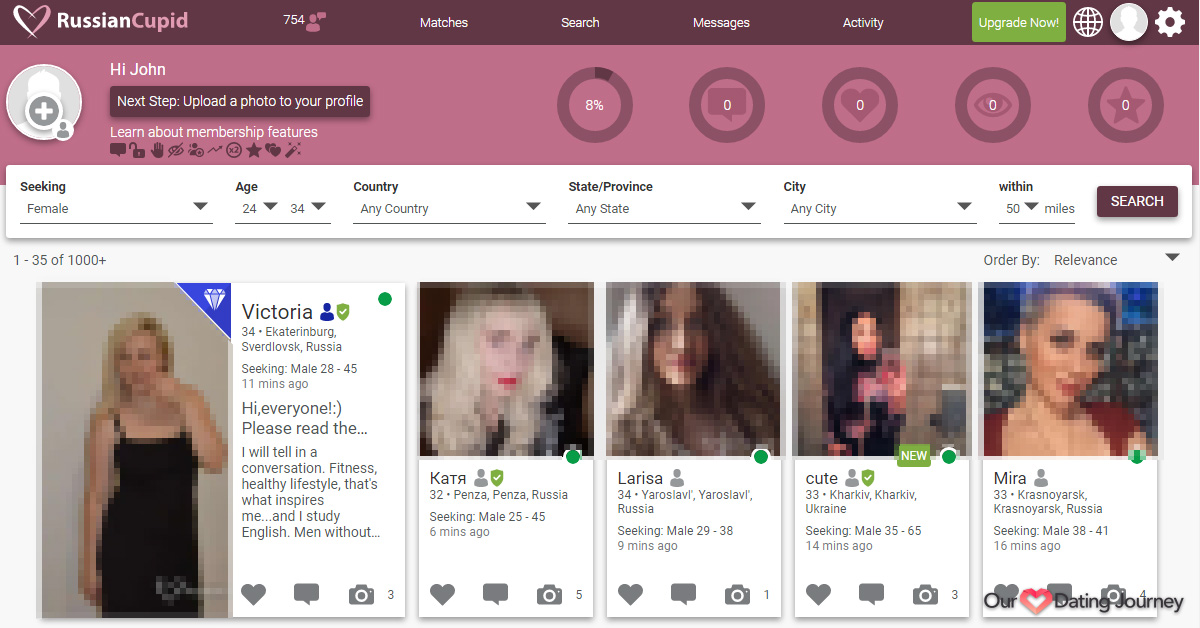The height and width of the screenshot is (628, 1200).
Task: Message cute via chat icon
Action: [871, 594]
